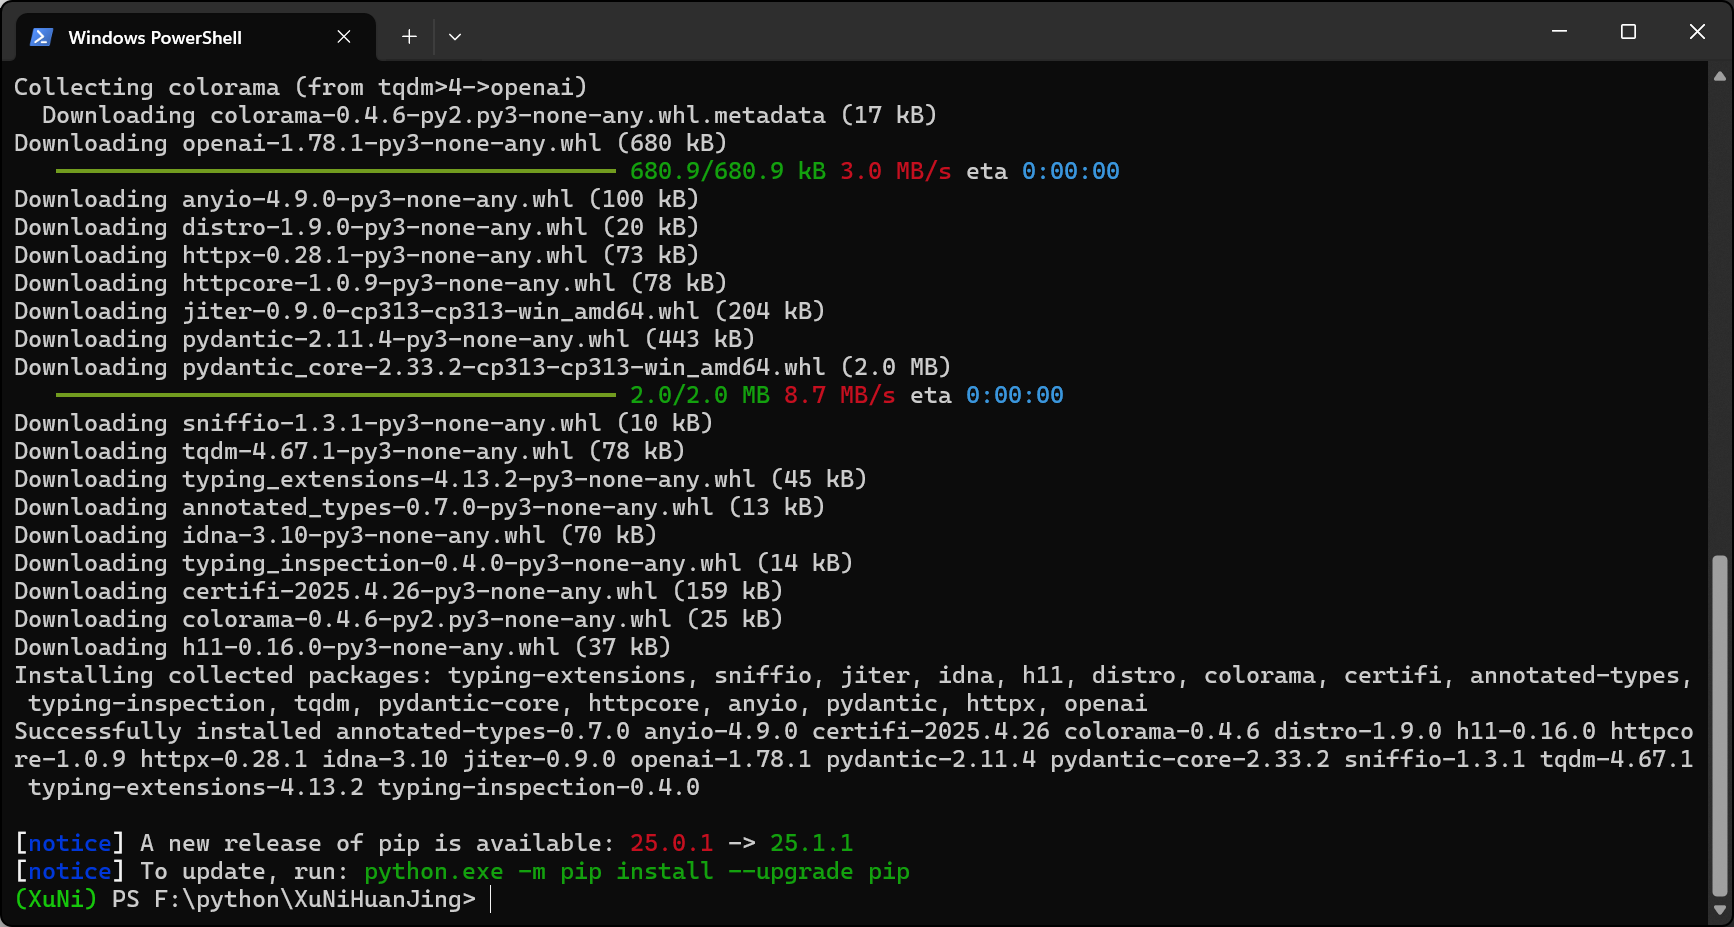Maximize the PowerShell window
Screen dimensions: 1734x927
1627,31
